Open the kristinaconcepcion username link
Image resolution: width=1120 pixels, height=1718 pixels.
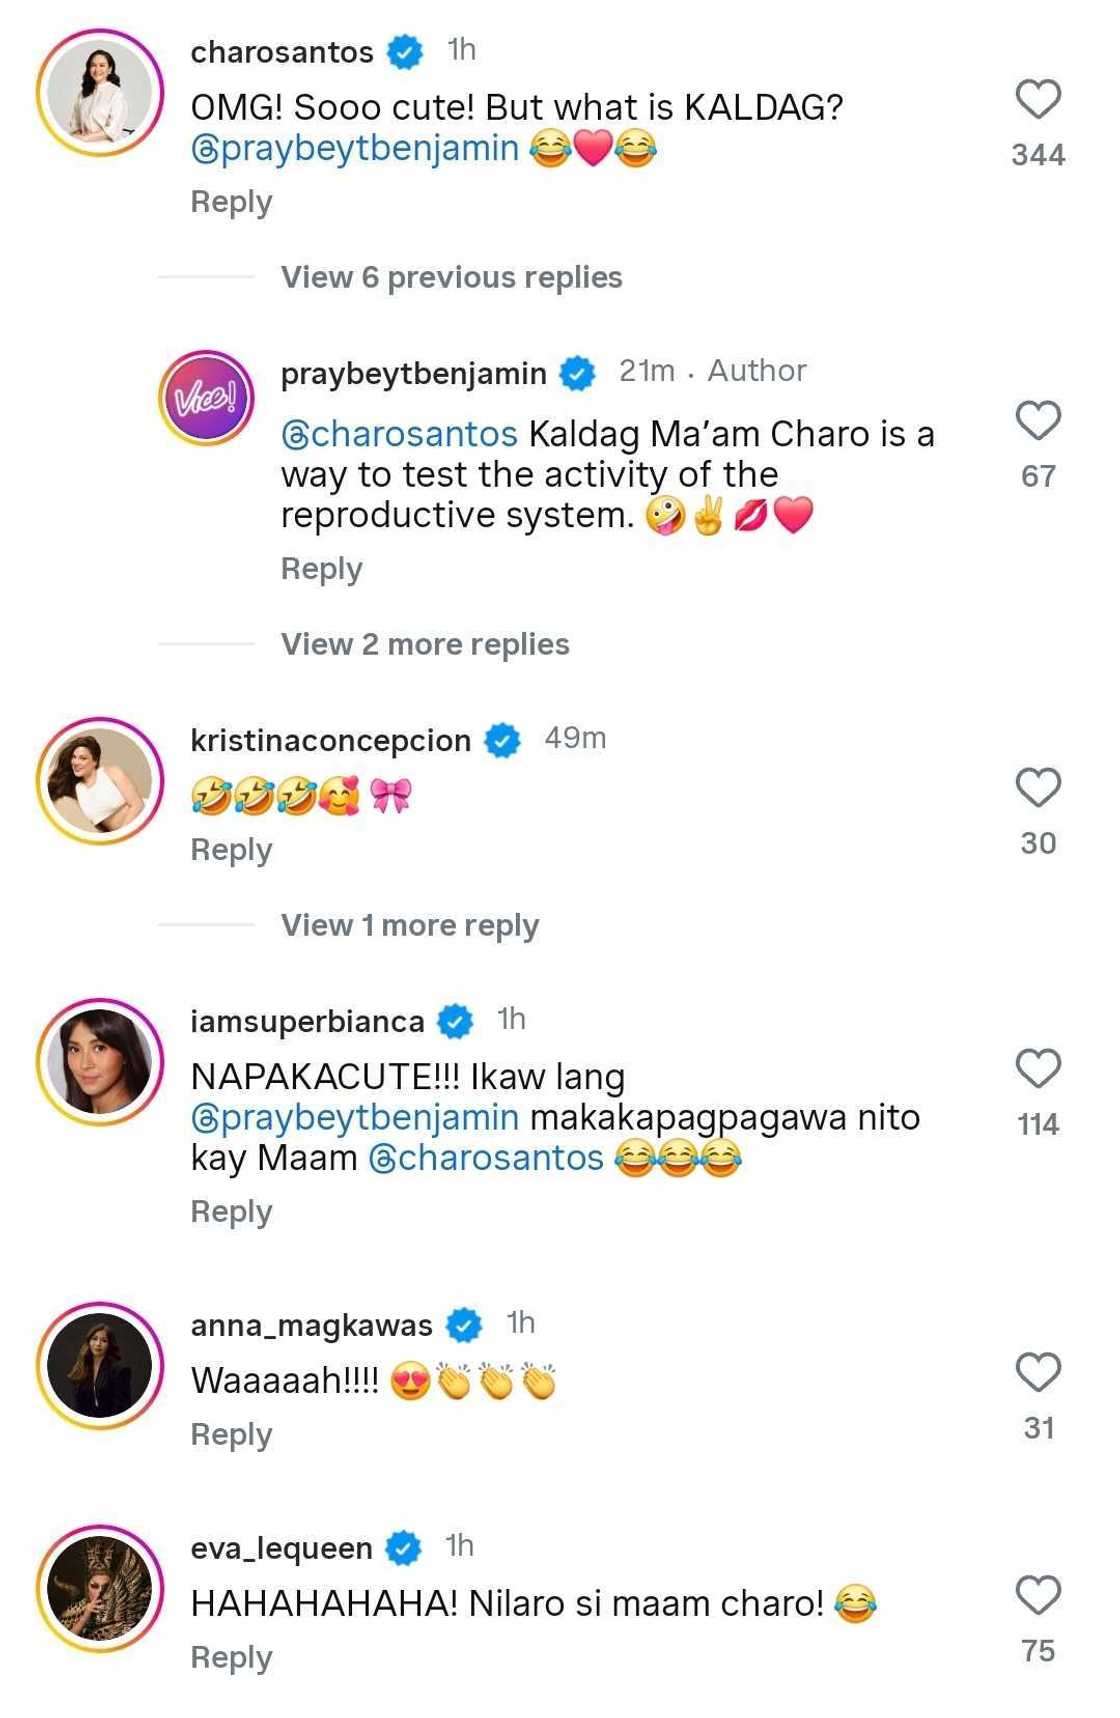tap(331, 741)
